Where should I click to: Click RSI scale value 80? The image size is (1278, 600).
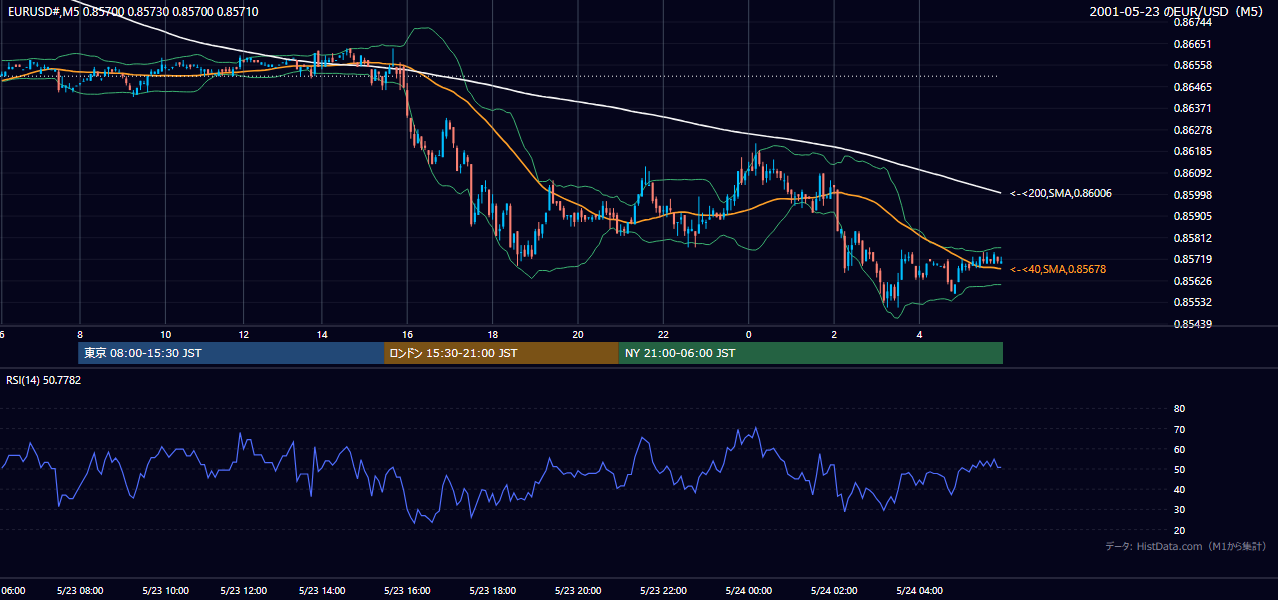pyautogui.click(x=1179, y=409)
